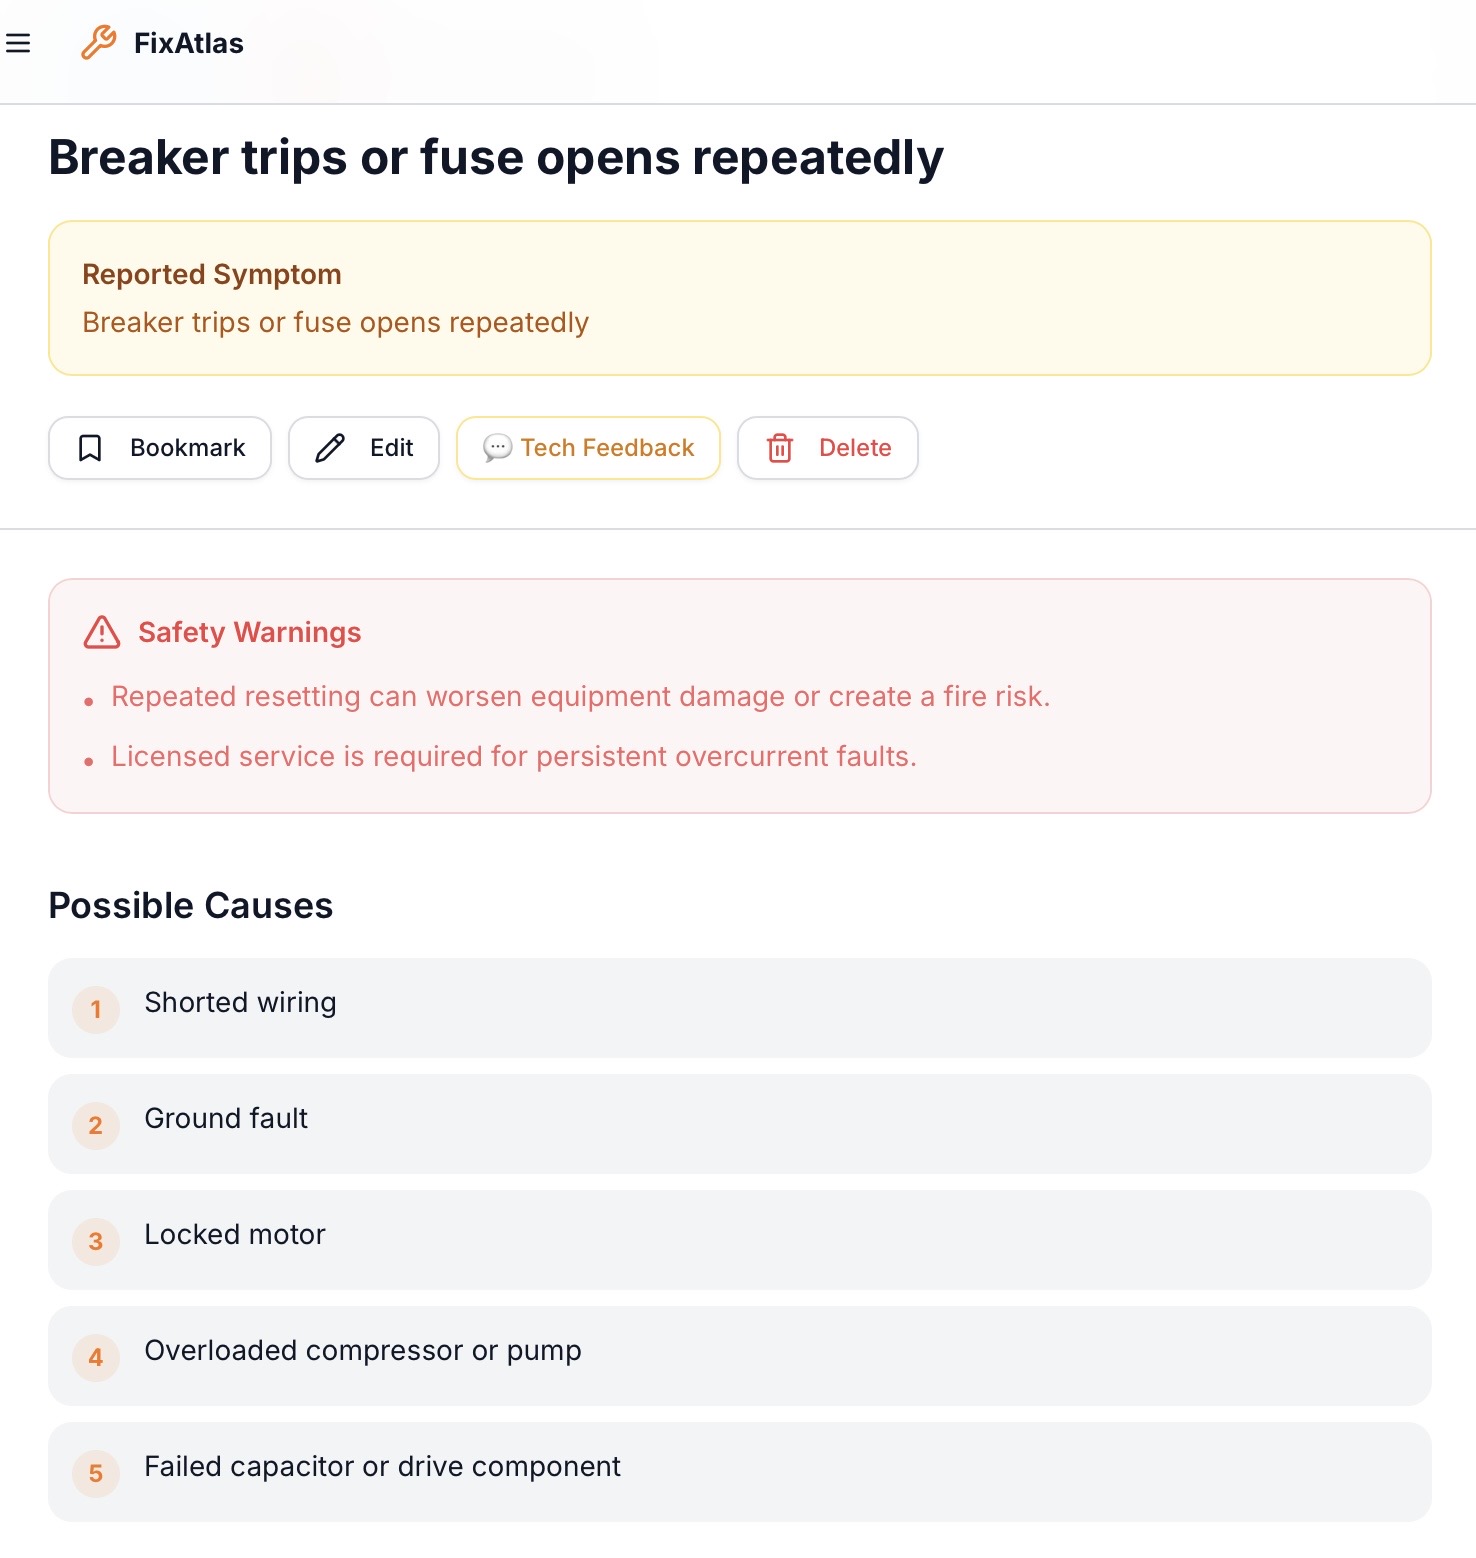1476x1558 pixels.
Task: Select the Locked motor cause
Action: tap(235, 1235)
